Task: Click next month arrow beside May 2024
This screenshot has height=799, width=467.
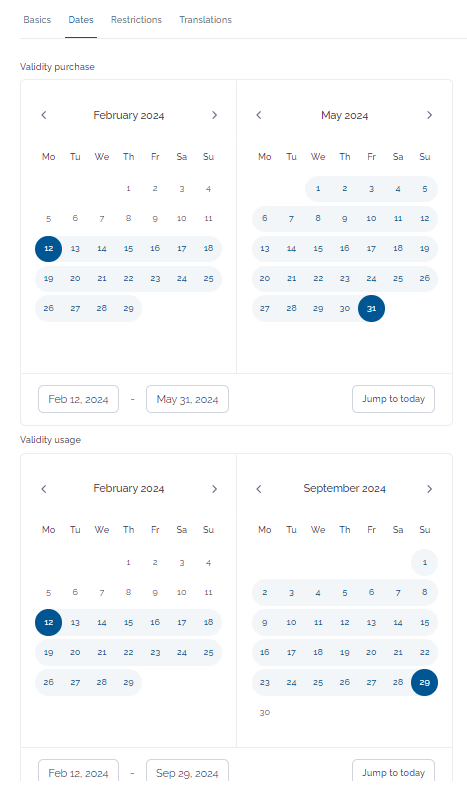Action: (429, 115)
